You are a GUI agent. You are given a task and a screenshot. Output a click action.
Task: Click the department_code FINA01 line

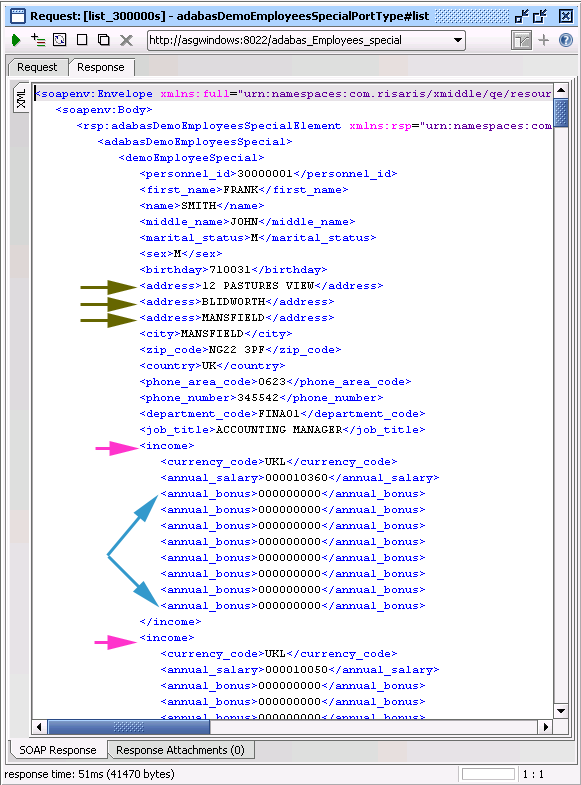pyautogui.click(x=282, y=414)
